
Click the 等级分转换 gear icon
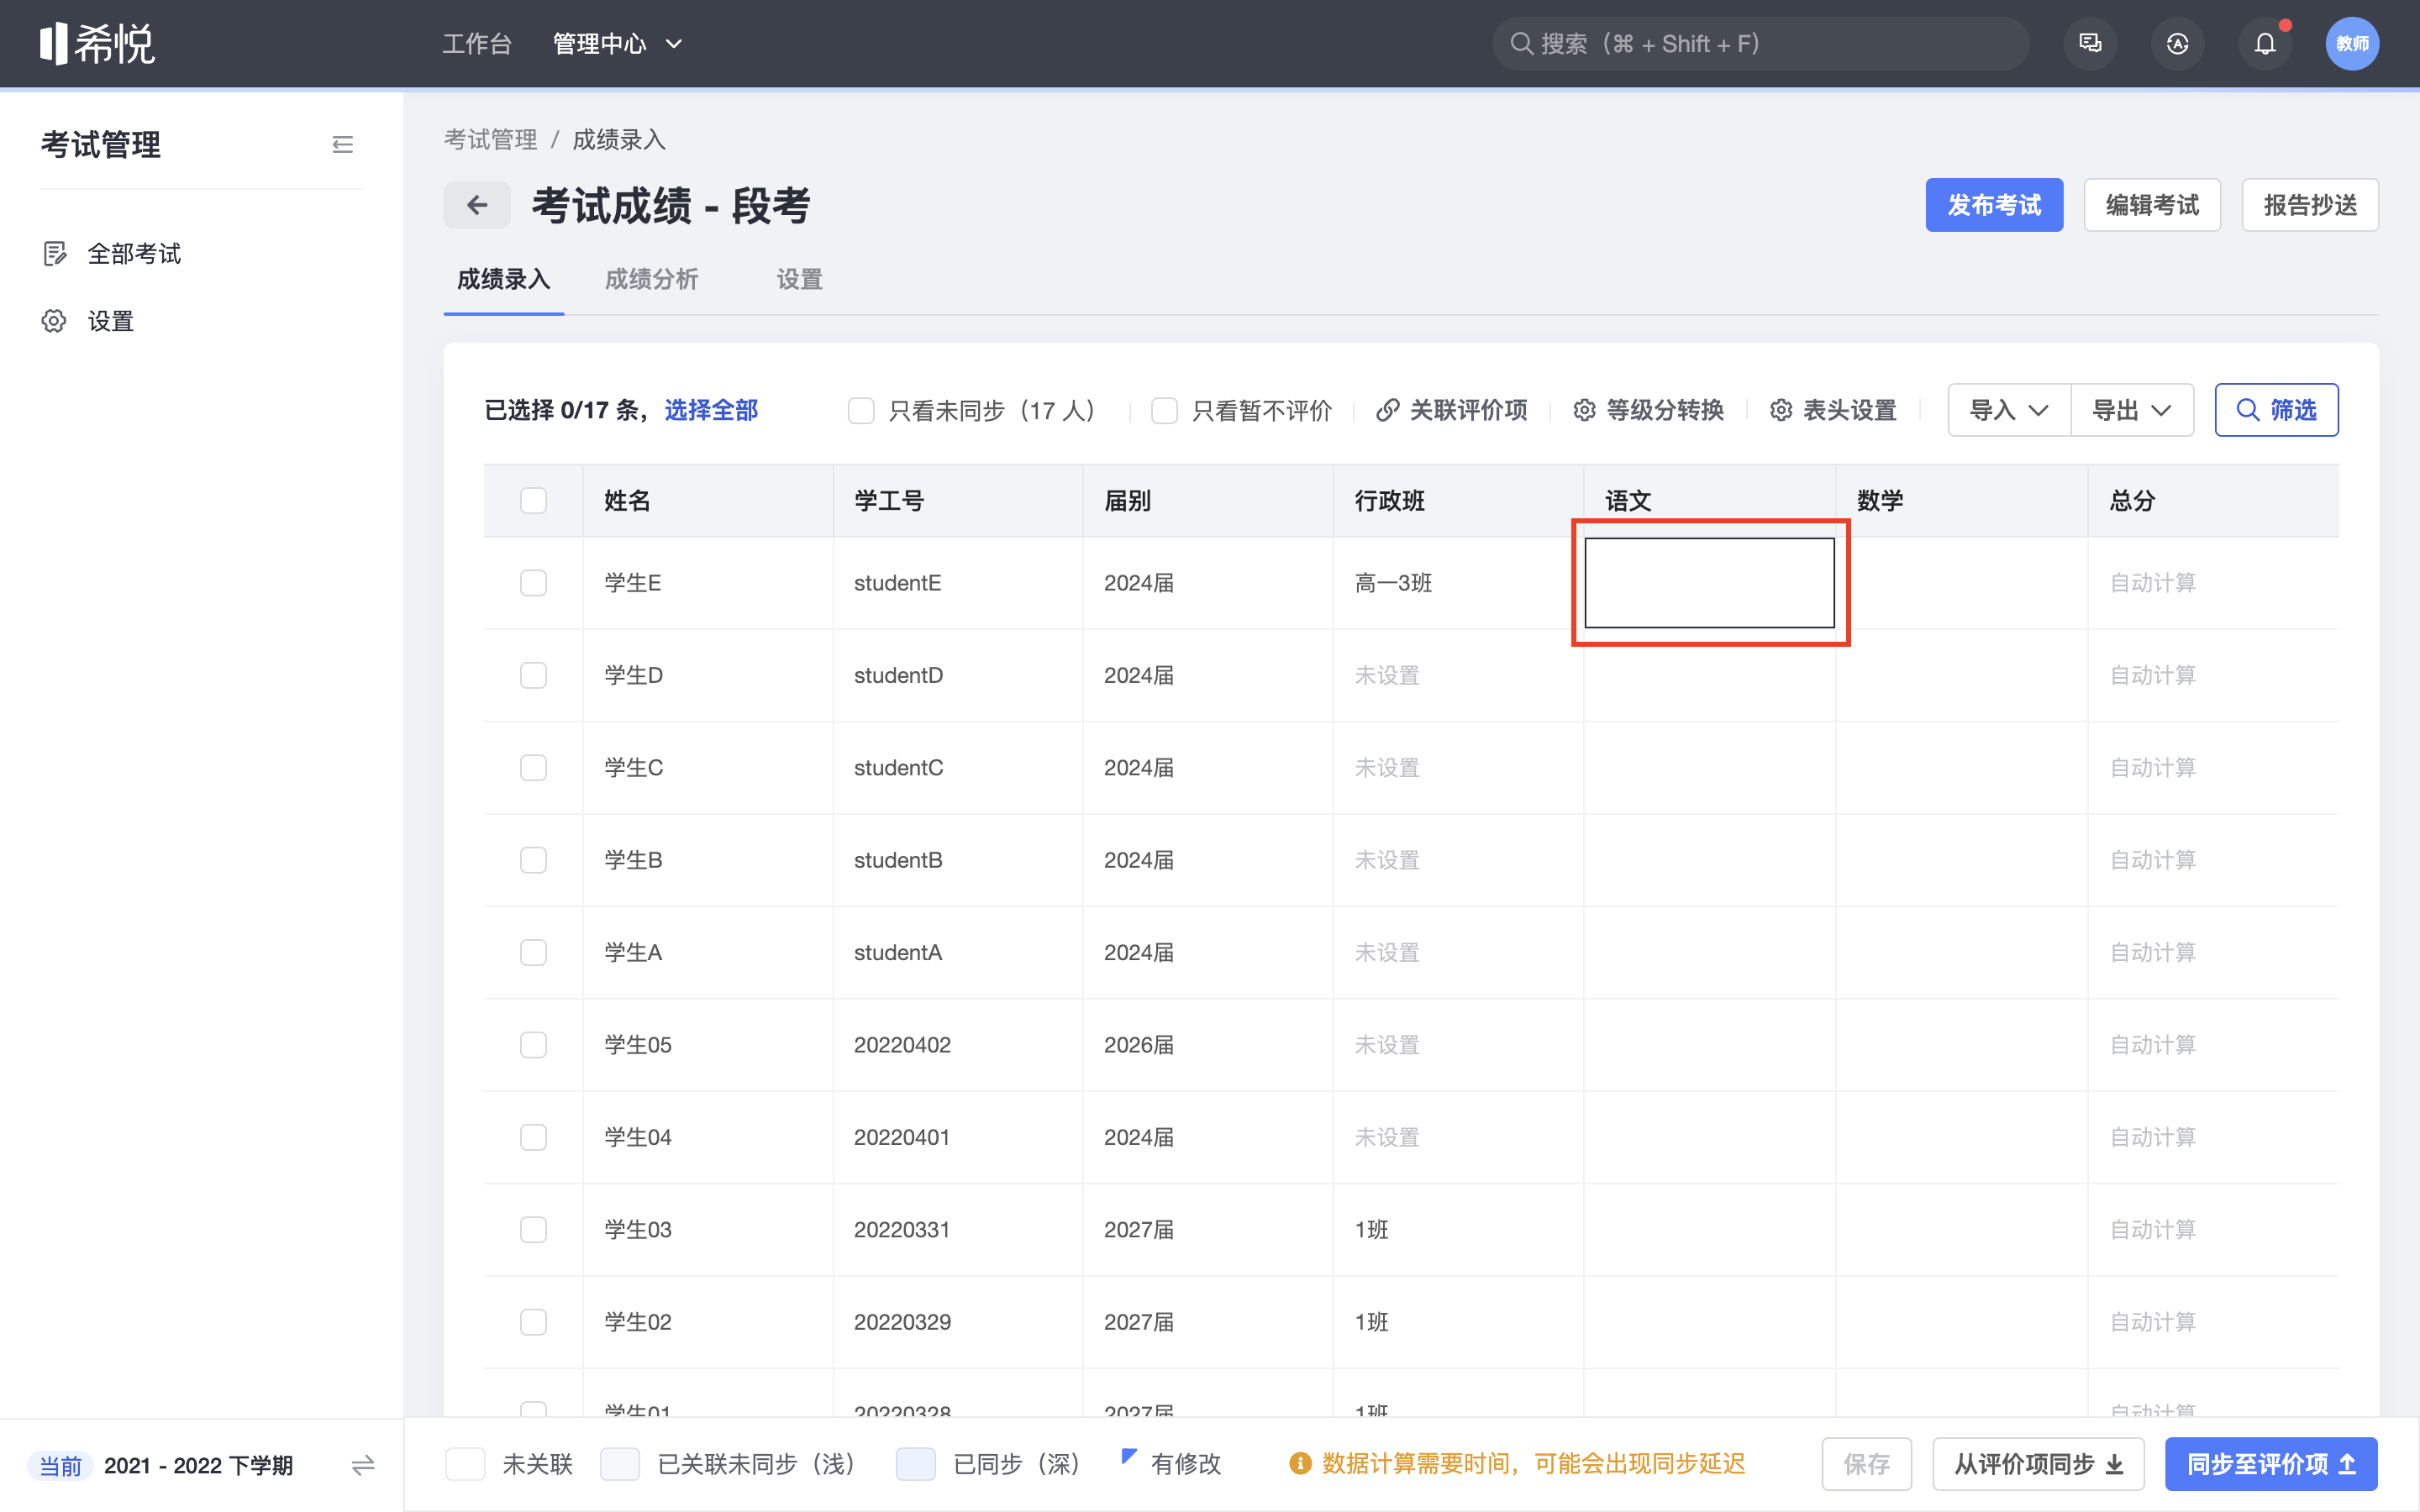[1584, 410]
